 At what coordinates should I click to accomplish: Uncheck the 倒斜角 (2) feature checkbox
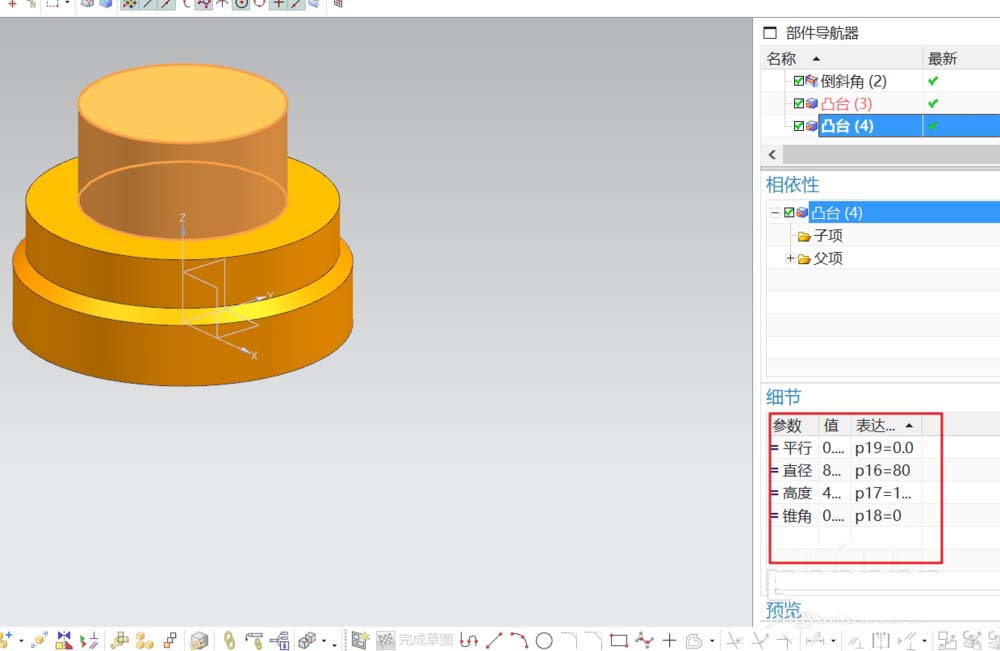799,82
